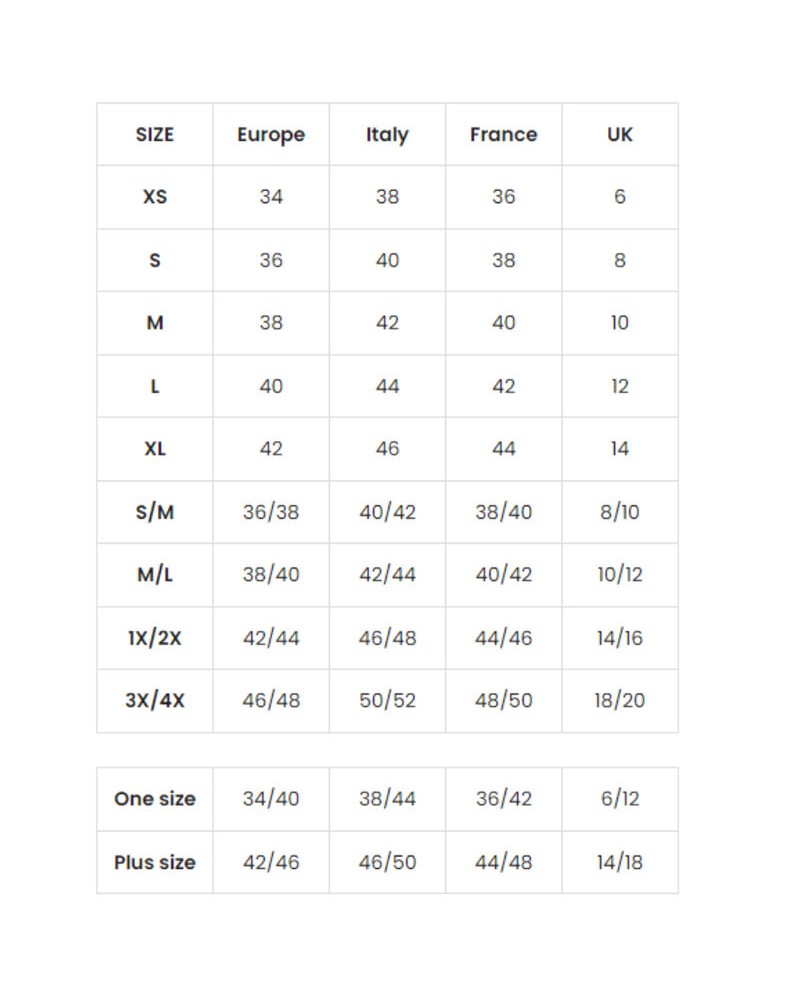Click the Europe value 46/48 cell
This screenshot has height=1000, width=800.
[x=271, y=700]
